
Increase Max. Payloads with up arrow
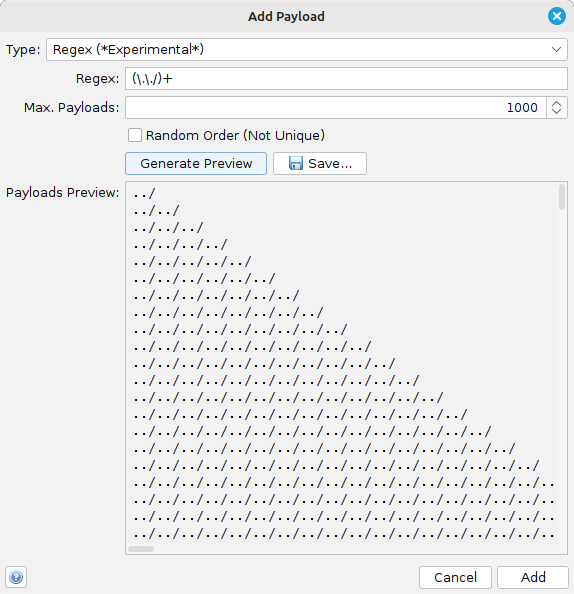click(x=557, y=103)
